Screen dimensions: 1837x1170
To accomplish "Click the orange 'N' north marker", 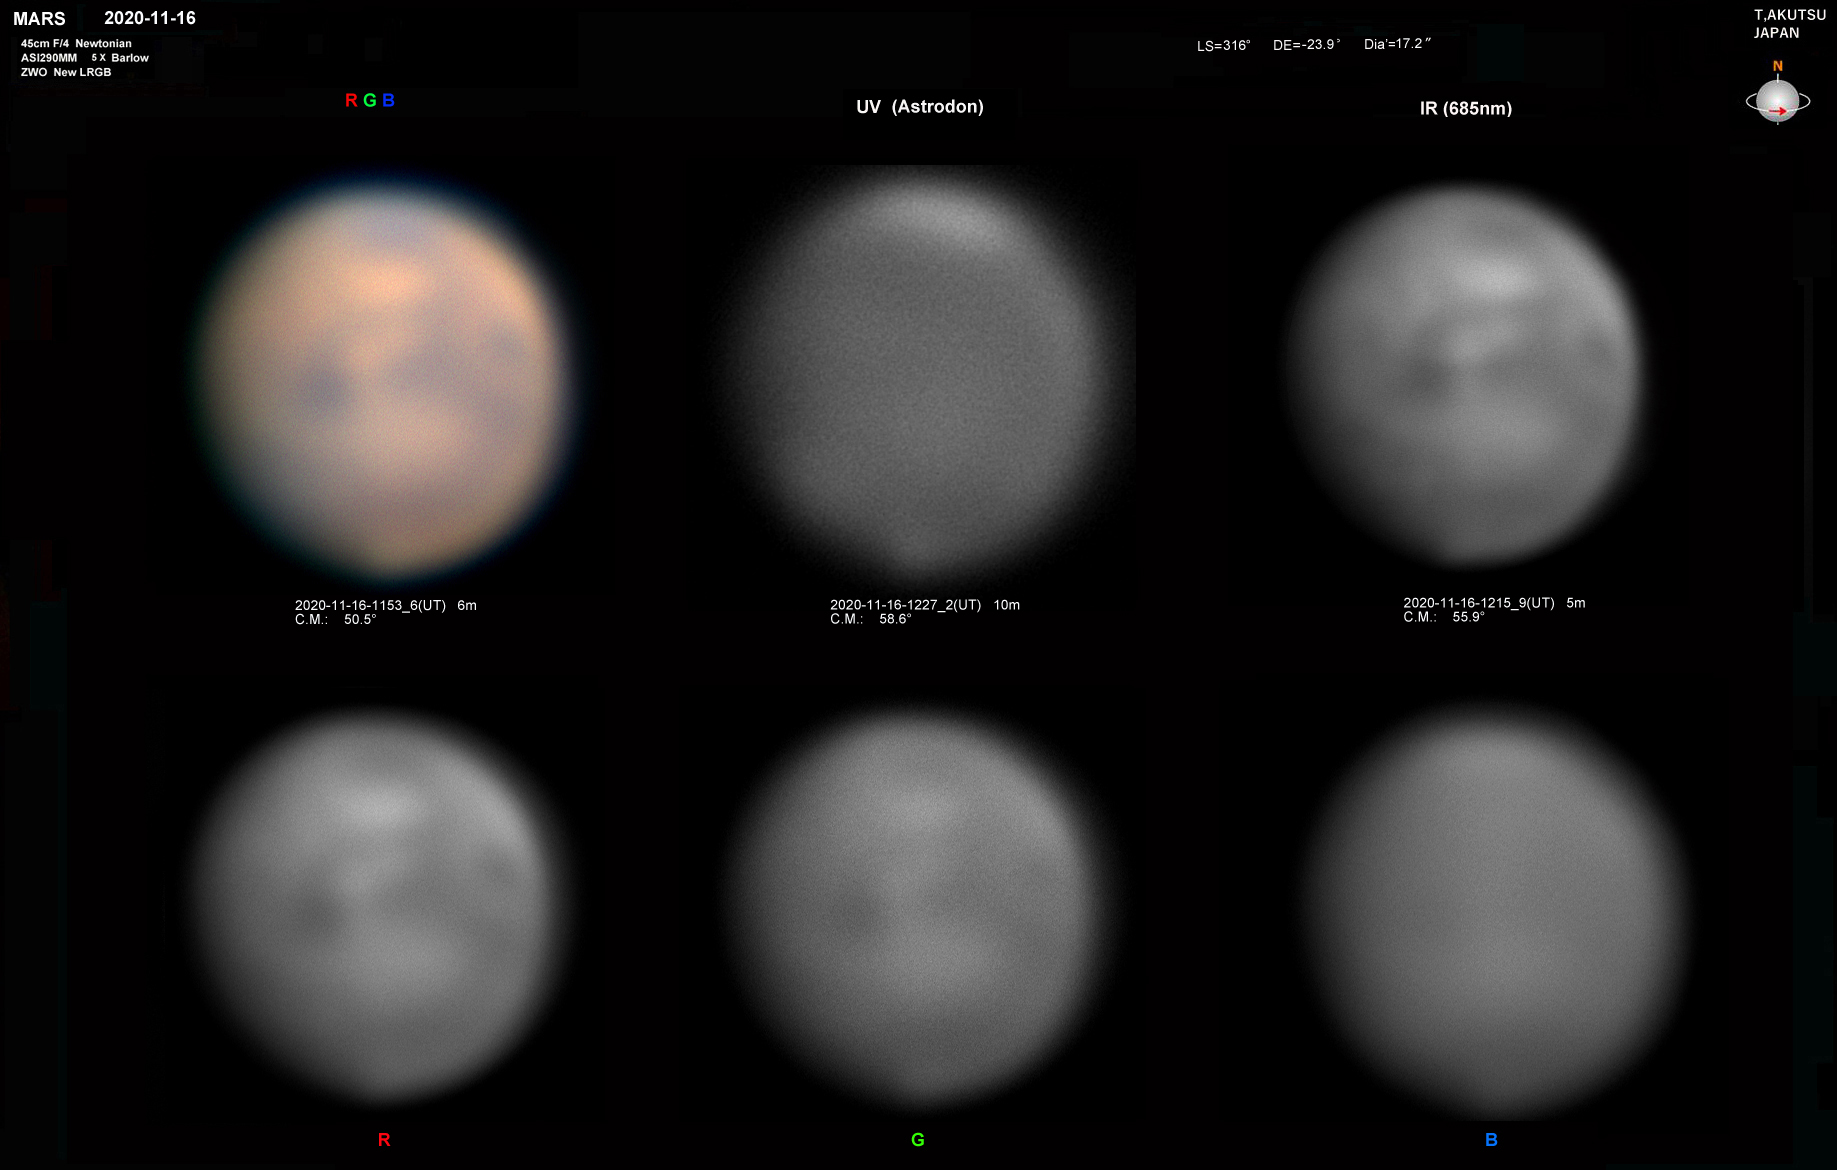I will 1777,66.
